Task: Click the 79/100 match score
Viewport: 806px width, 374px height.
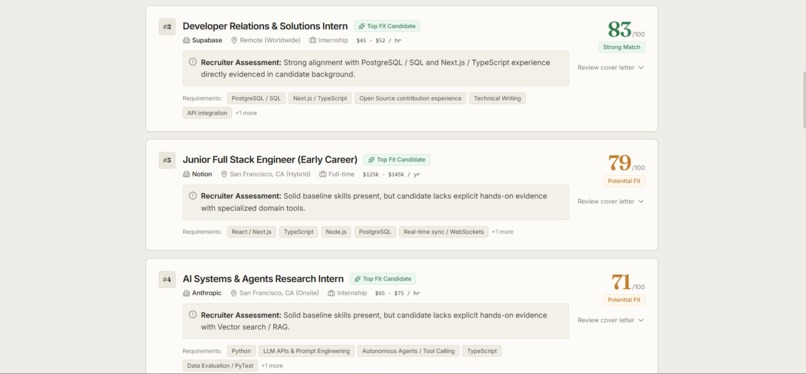Action: (626, 163)
